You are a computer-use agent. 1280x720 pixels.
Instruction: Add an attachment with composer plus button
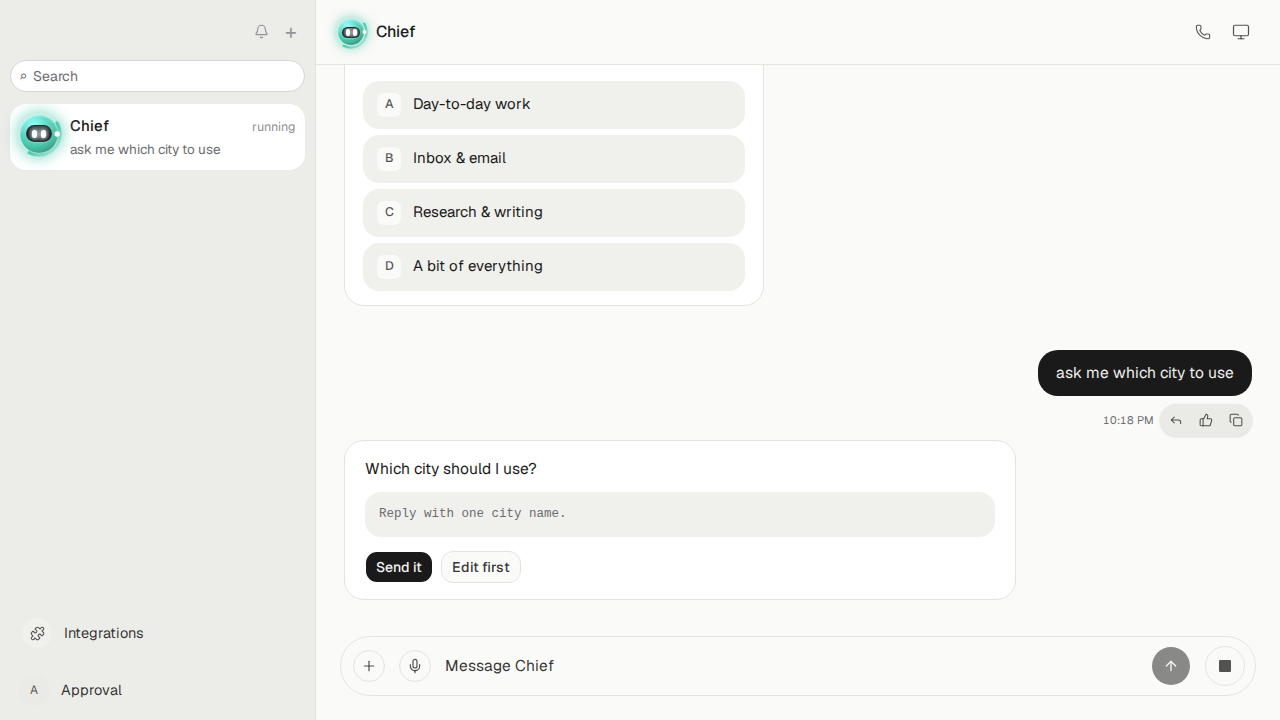(x=369, y=666)
